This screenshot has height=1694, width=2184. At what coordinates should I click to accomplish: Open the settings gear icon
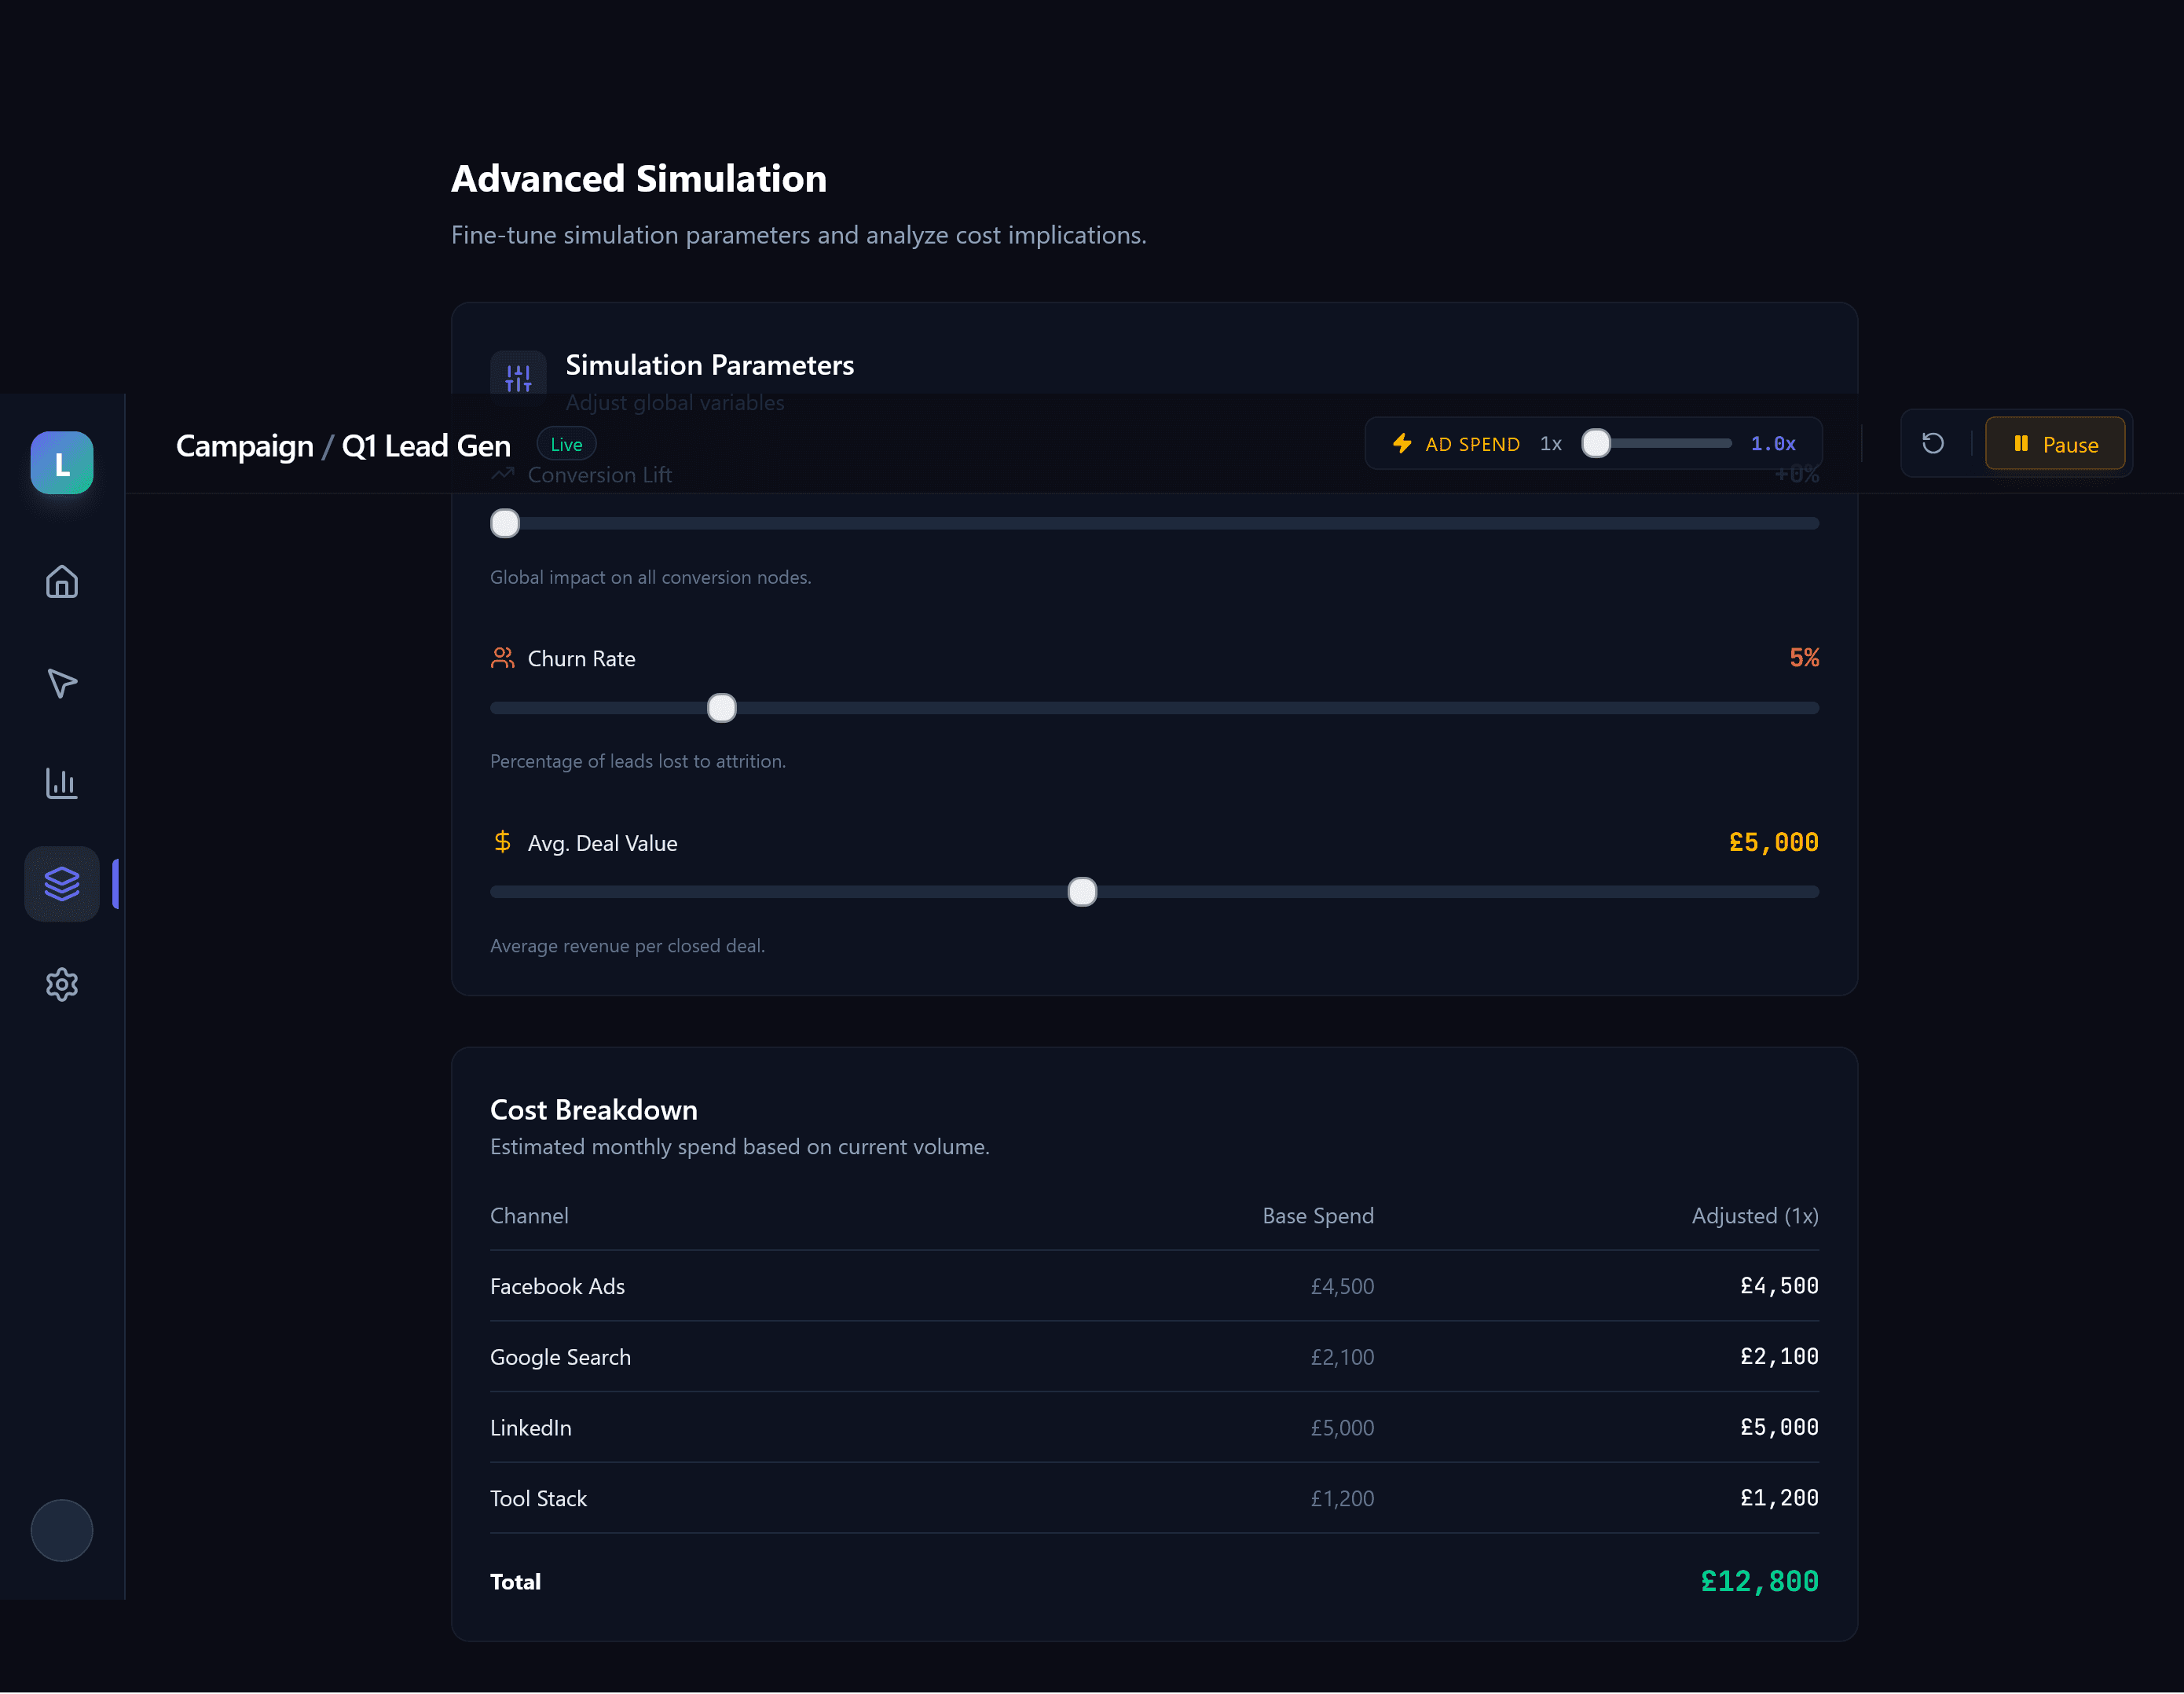tap(62, 985)
